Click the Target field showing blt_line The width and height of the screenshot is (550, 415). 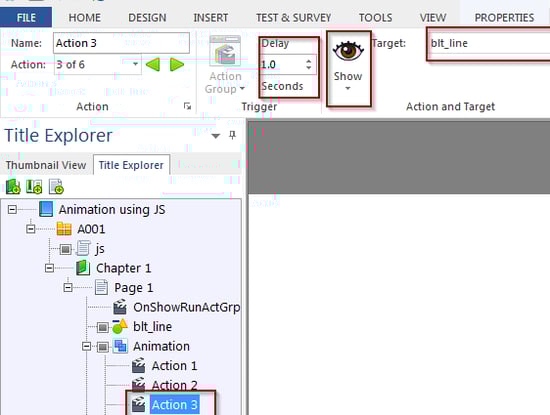click(489, 43)
